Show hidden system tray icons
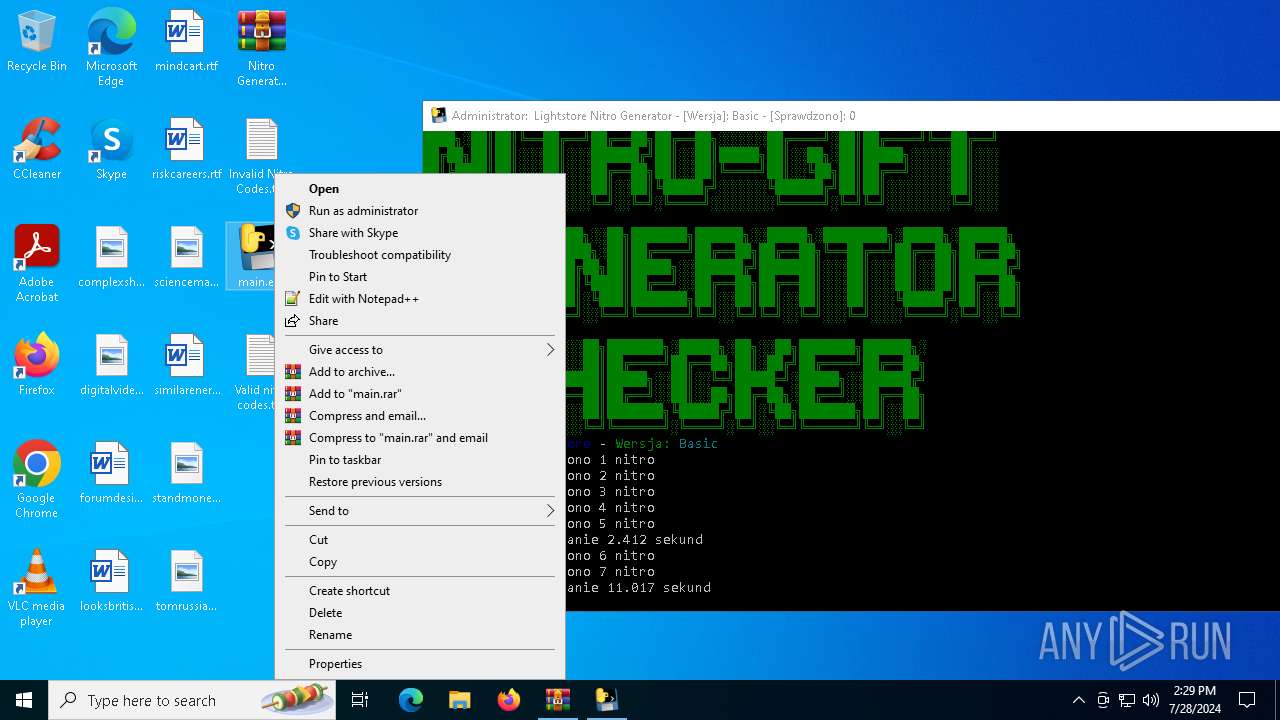Image resolution: width=1280 pixels, height=720 pixels. (x=1078, y=700)
